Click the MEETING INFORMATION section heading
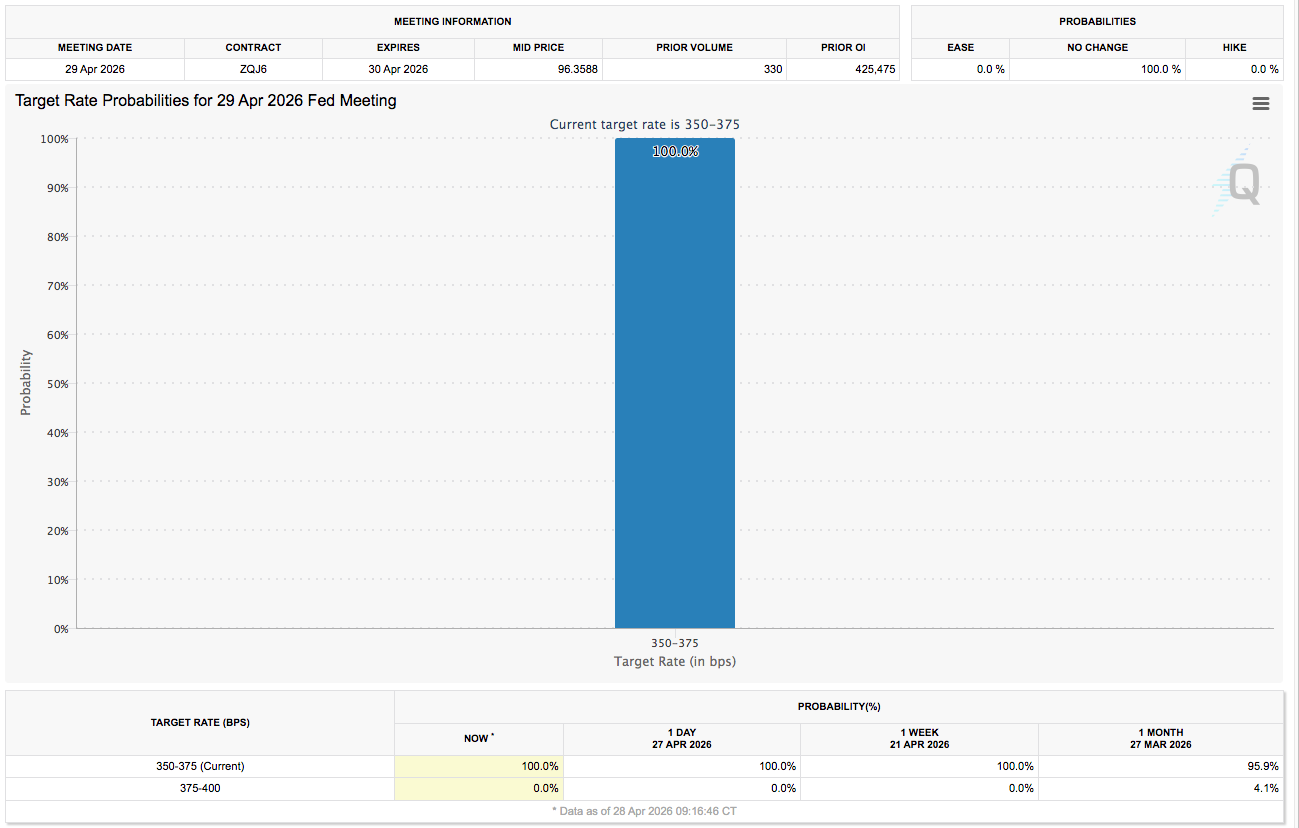This screenshot has width=1299, height=828. [452, 22]
